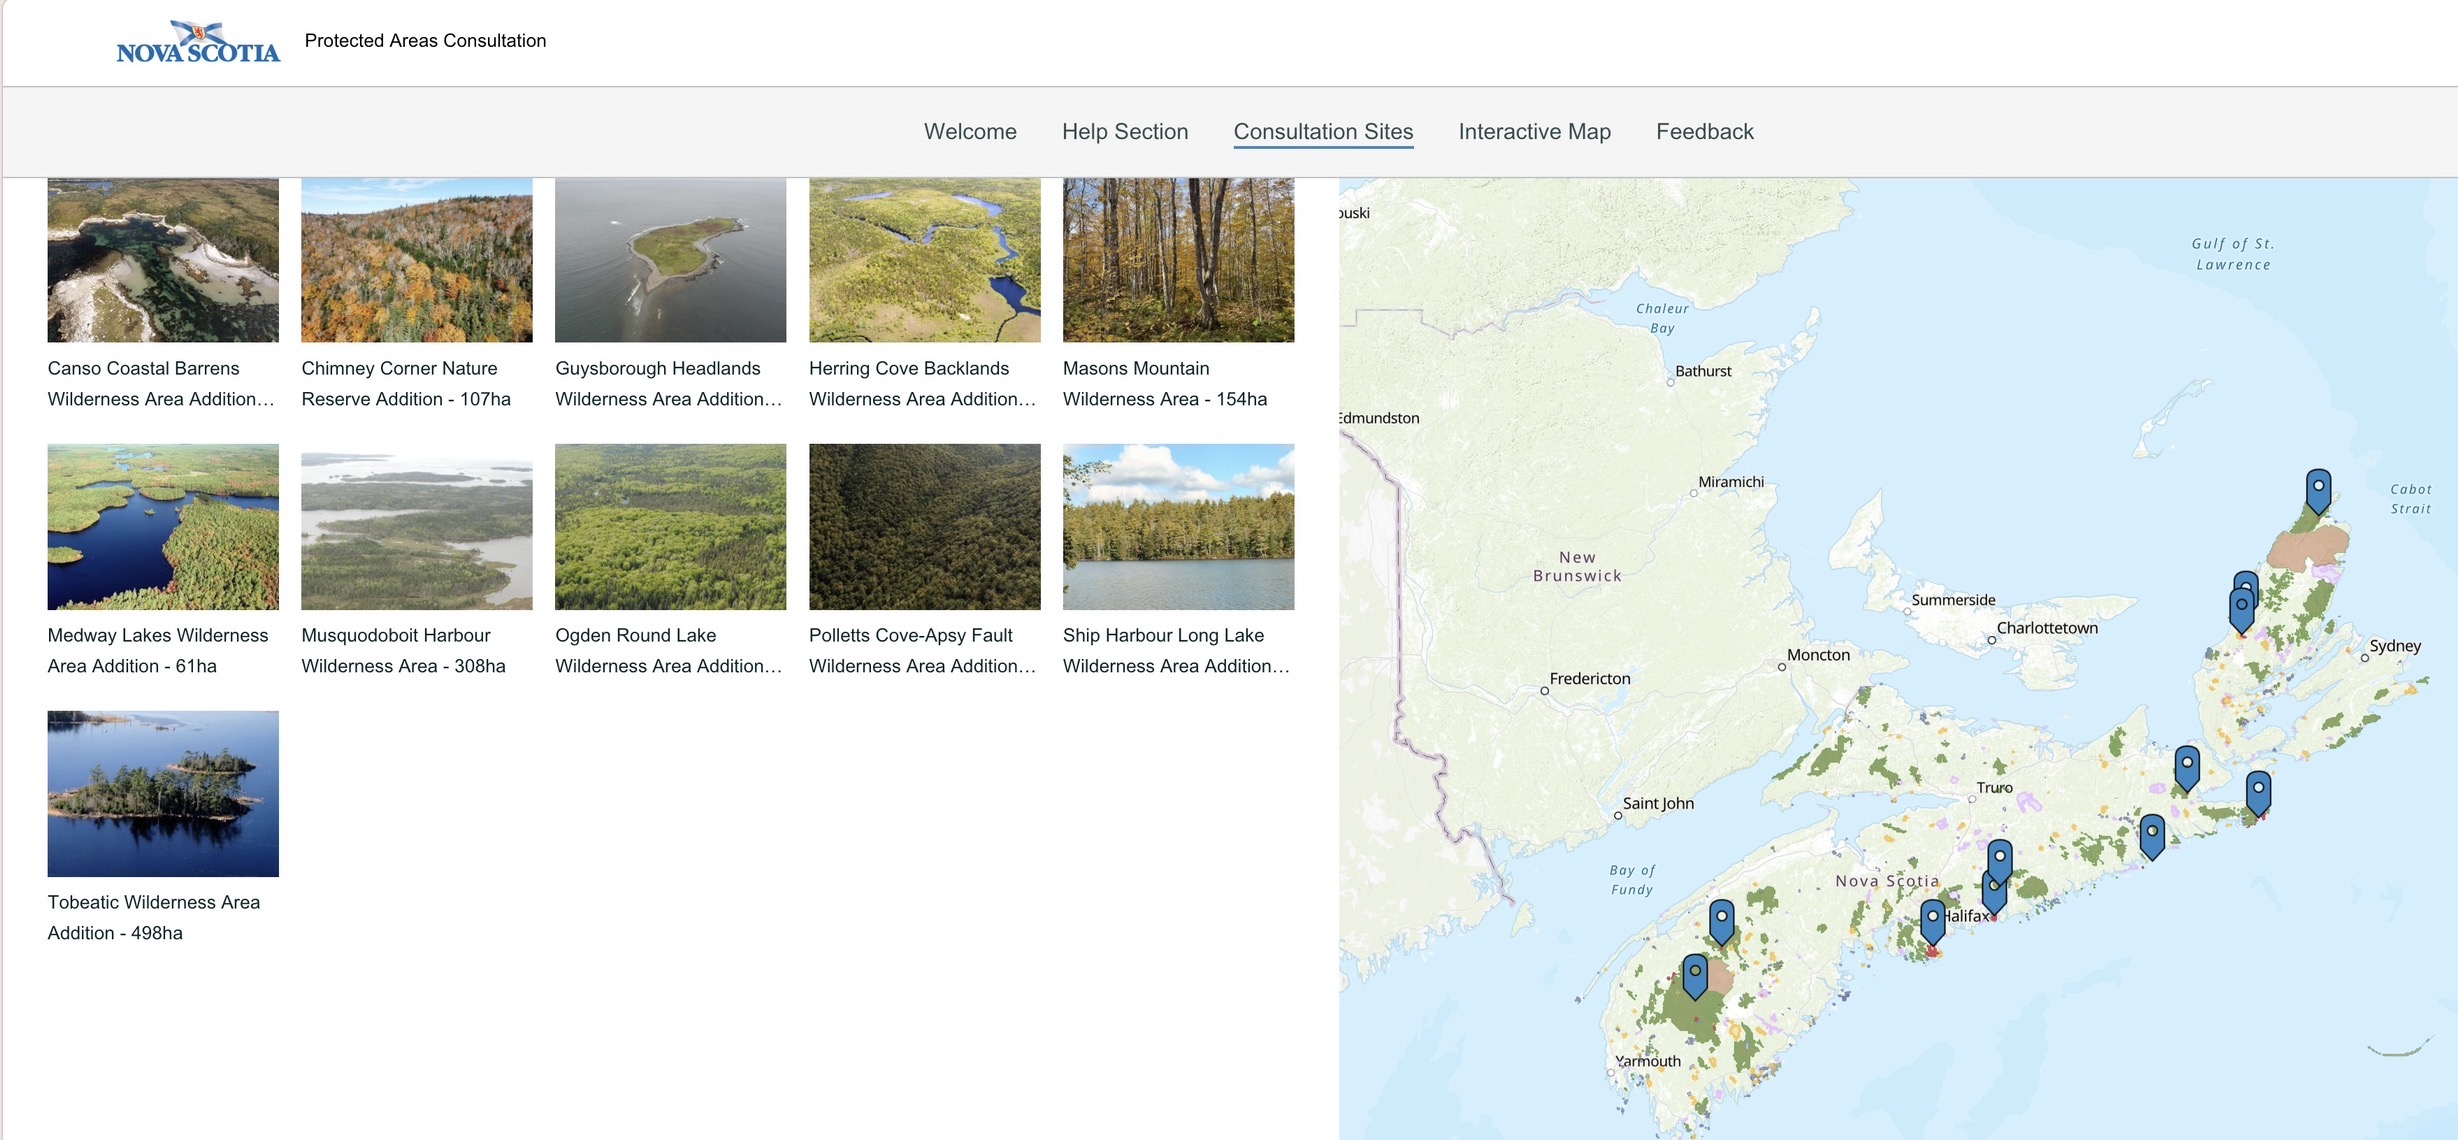Click the Sydney label on the map
Screen dimensions: 2458x1140
tap(2395, 646)
